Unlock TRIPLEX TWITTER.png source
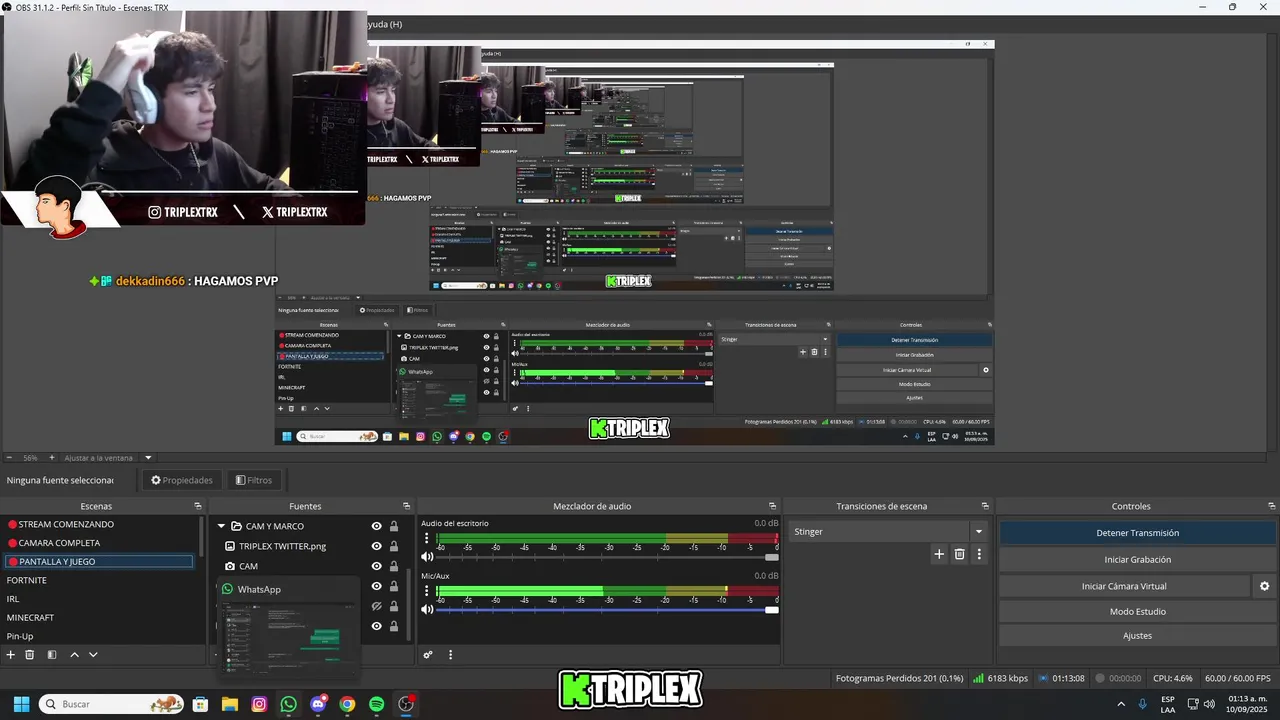This screenshot has height=720, width=1280. point(394,546)
